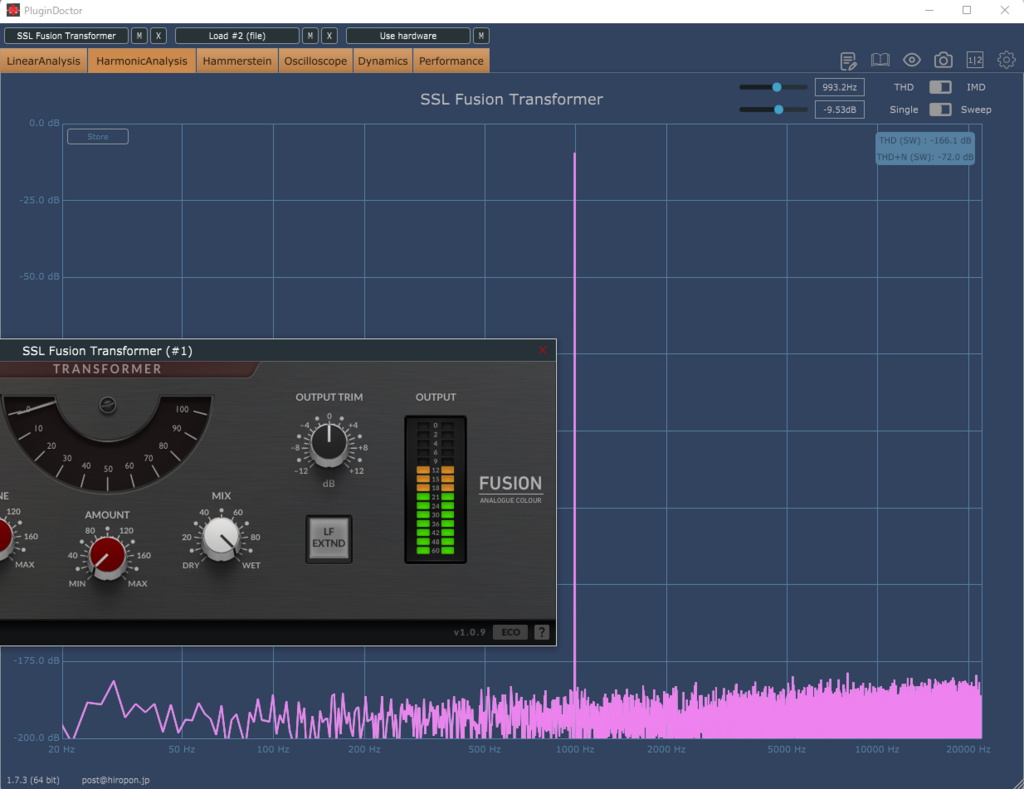The height and width of the screenshot is (789, 1024).
Task: Click the -25.0 dB axis label
Action: (39, 200)
